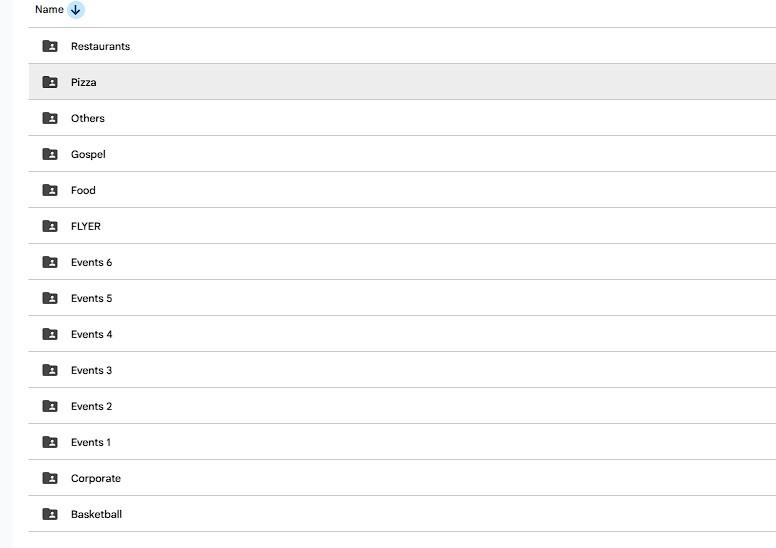The height and width of the screenshot is (548, 776).
Task: Click the Restaurants folder name
Action: point(100,46)
